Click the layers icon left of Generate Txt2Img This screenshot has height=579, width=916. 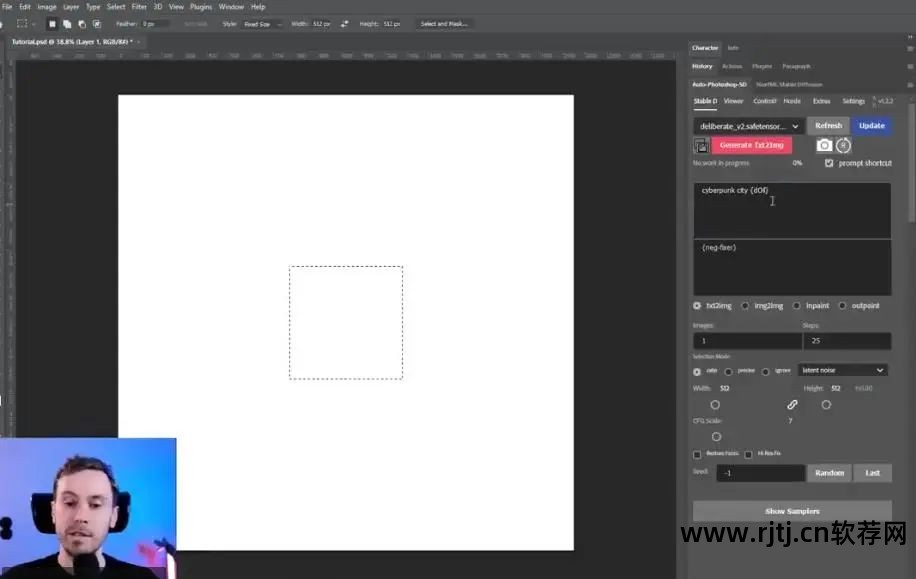701,146
